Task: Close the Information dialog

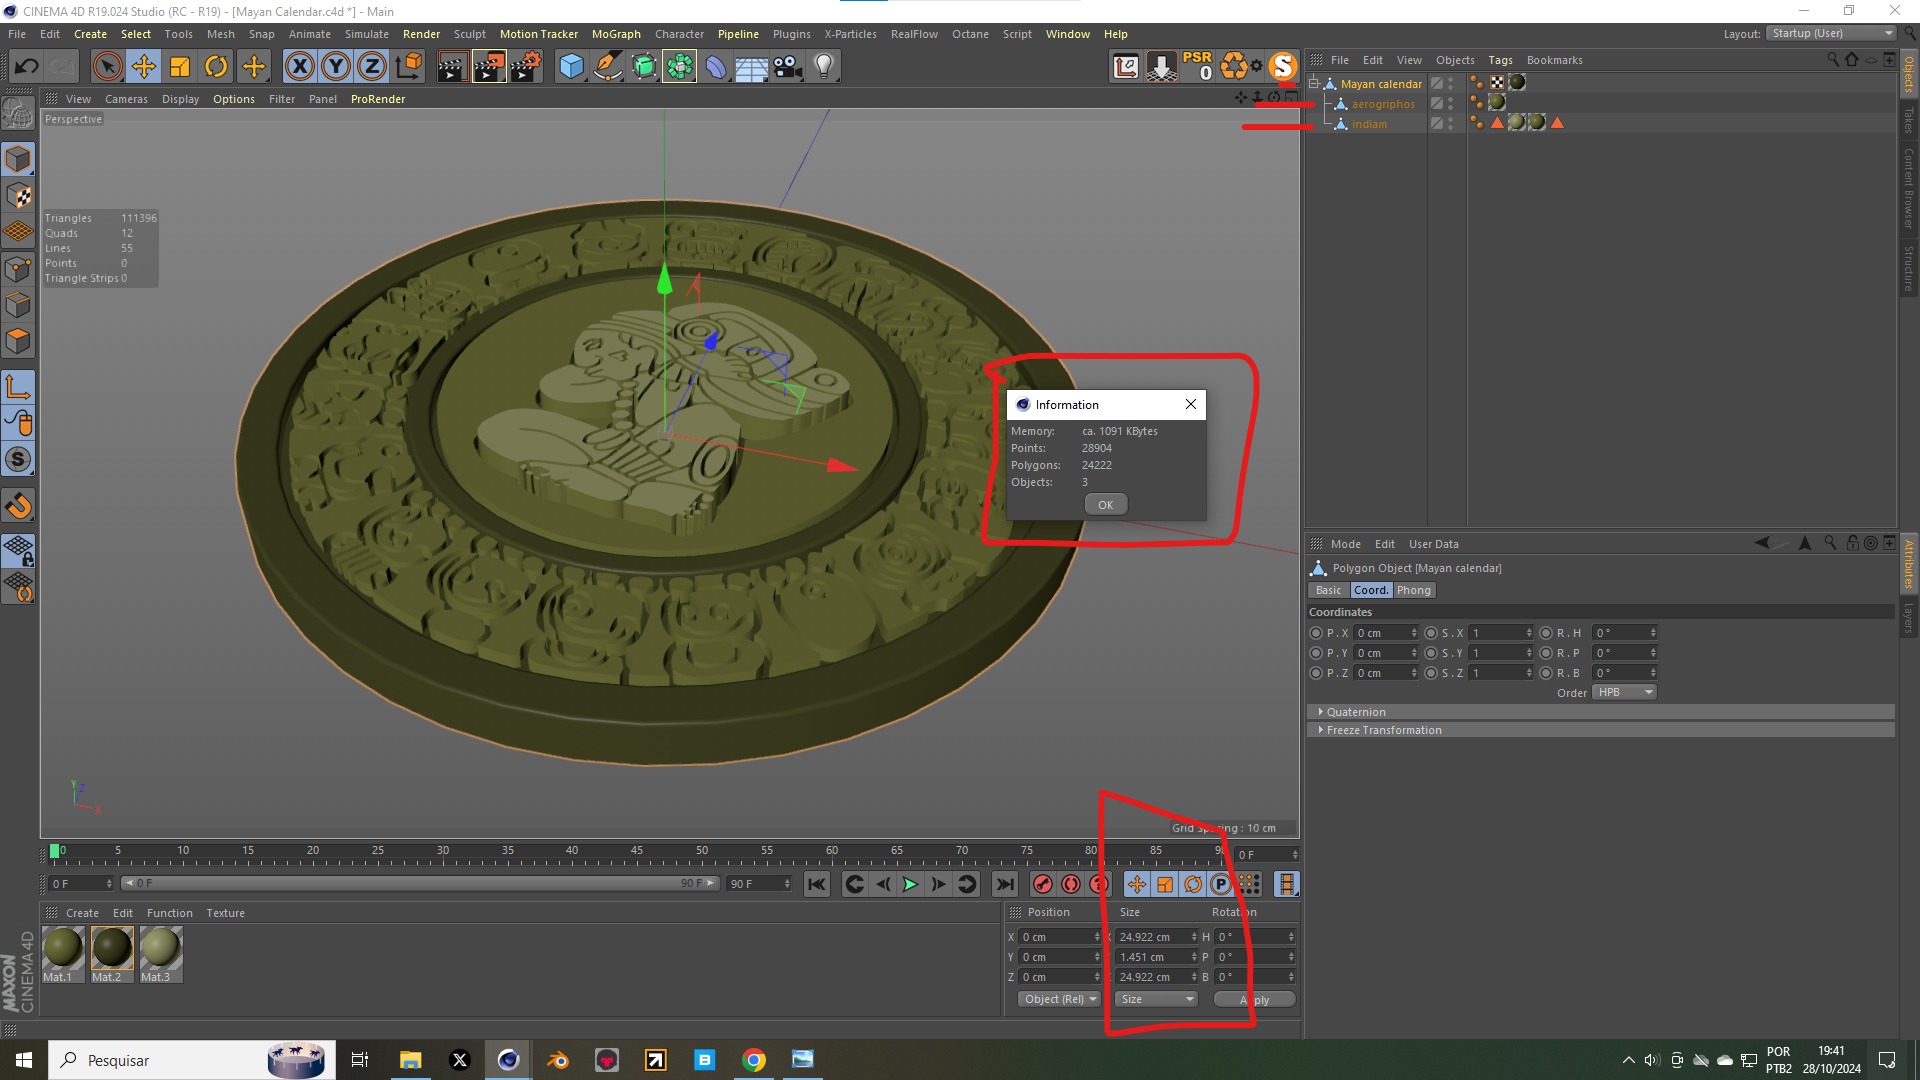Action: point(1190,404)
